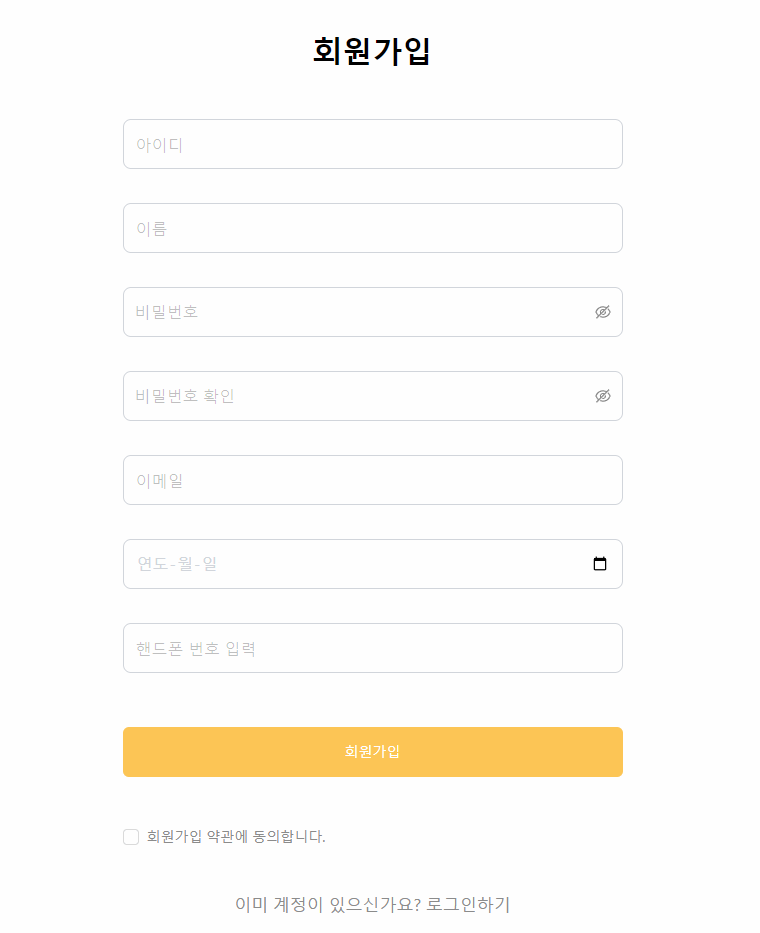760x933 pixels.
Task: Select the calendar icon in the birthdate field
Action: pyautogui.click(x=599, y=563)
